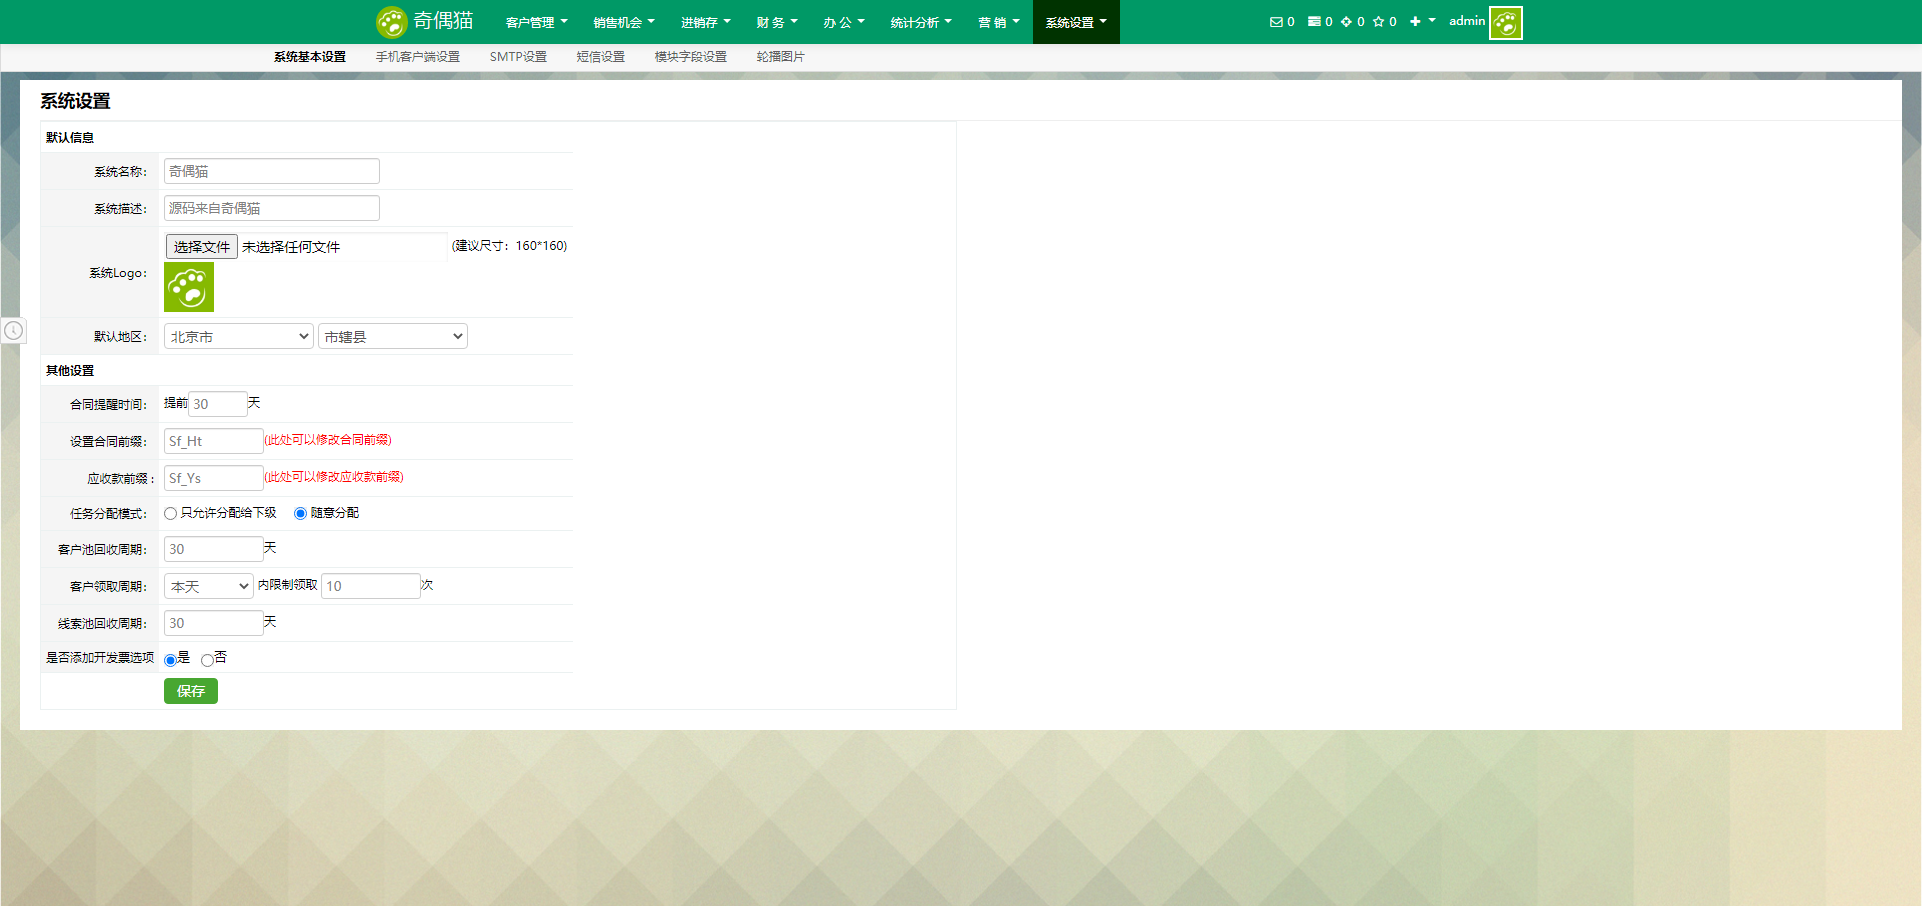Click the plus quick-add icon

point(1415,22)
